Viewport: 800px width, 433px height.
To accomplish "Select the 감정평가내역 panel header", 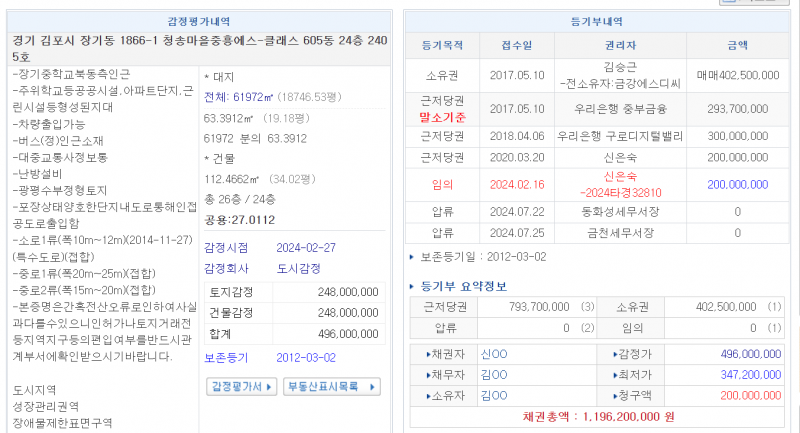I will 198,21.
